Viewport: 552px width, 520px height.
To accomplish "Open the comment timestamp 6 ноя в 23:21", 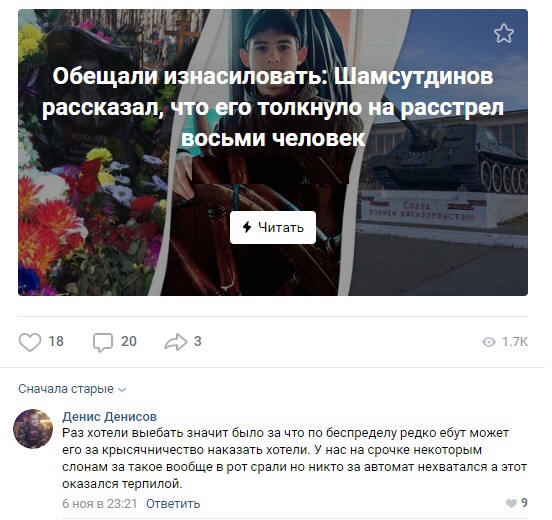I will tap(100, 504).
